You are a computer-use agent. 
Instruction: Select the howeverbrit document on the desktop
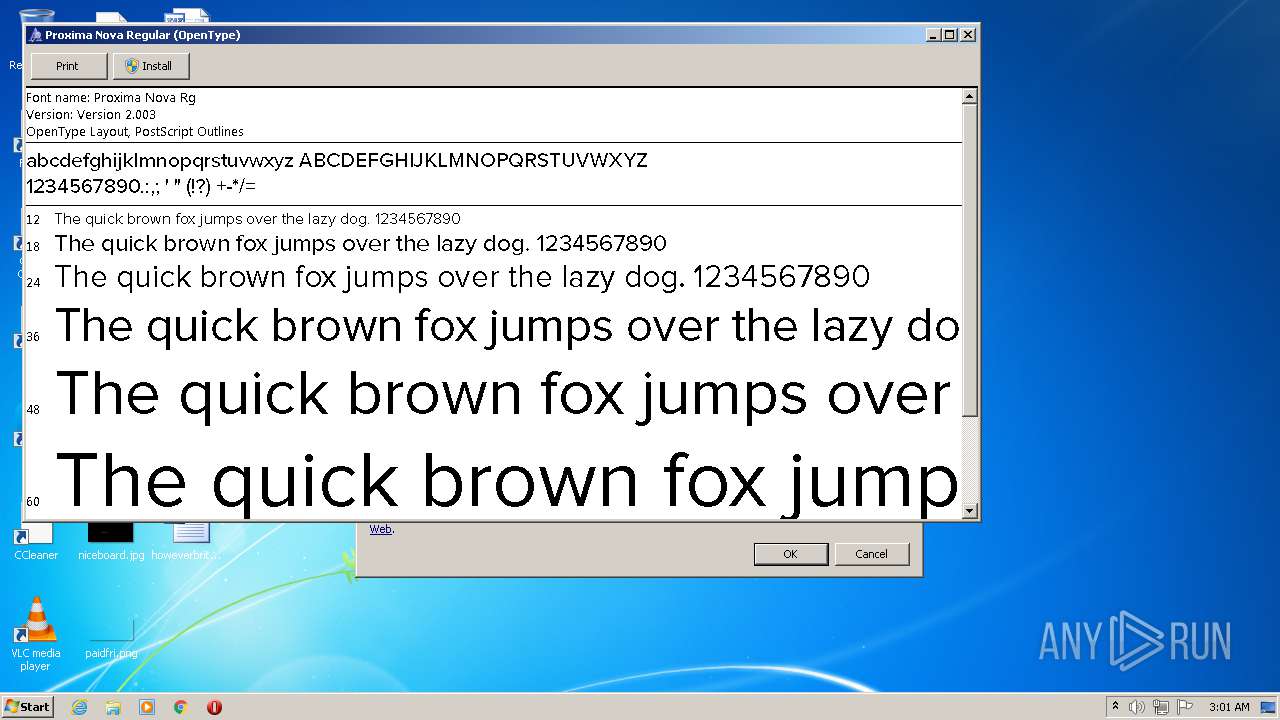[187, 540]
